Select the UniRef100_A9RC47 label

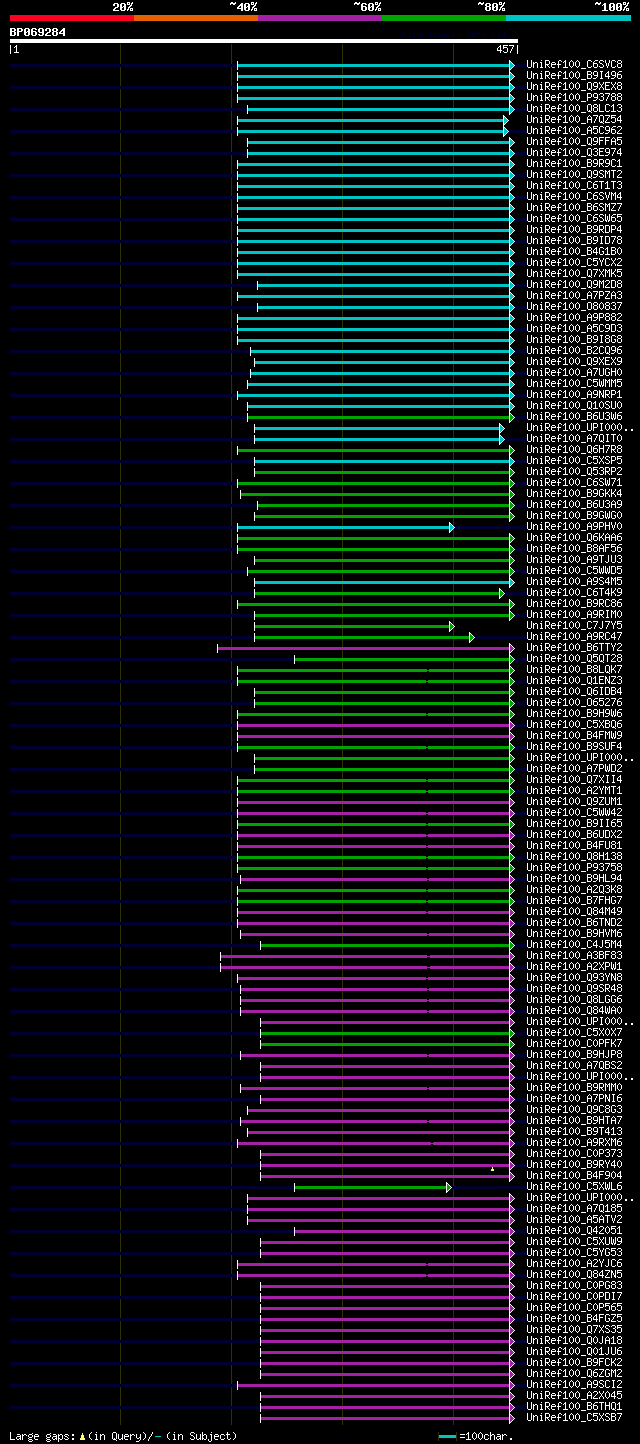coord(574,636)
